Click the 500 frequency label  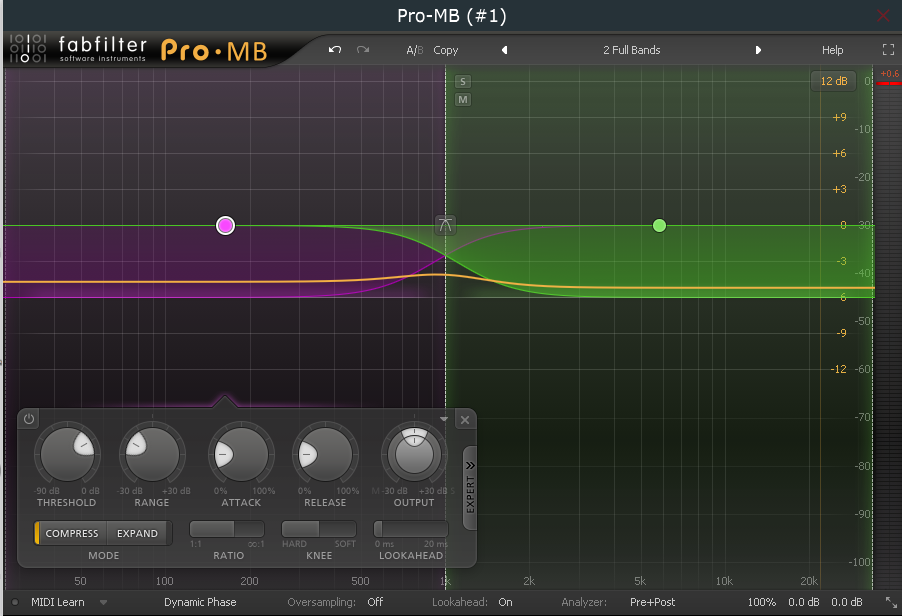point(360,581)
